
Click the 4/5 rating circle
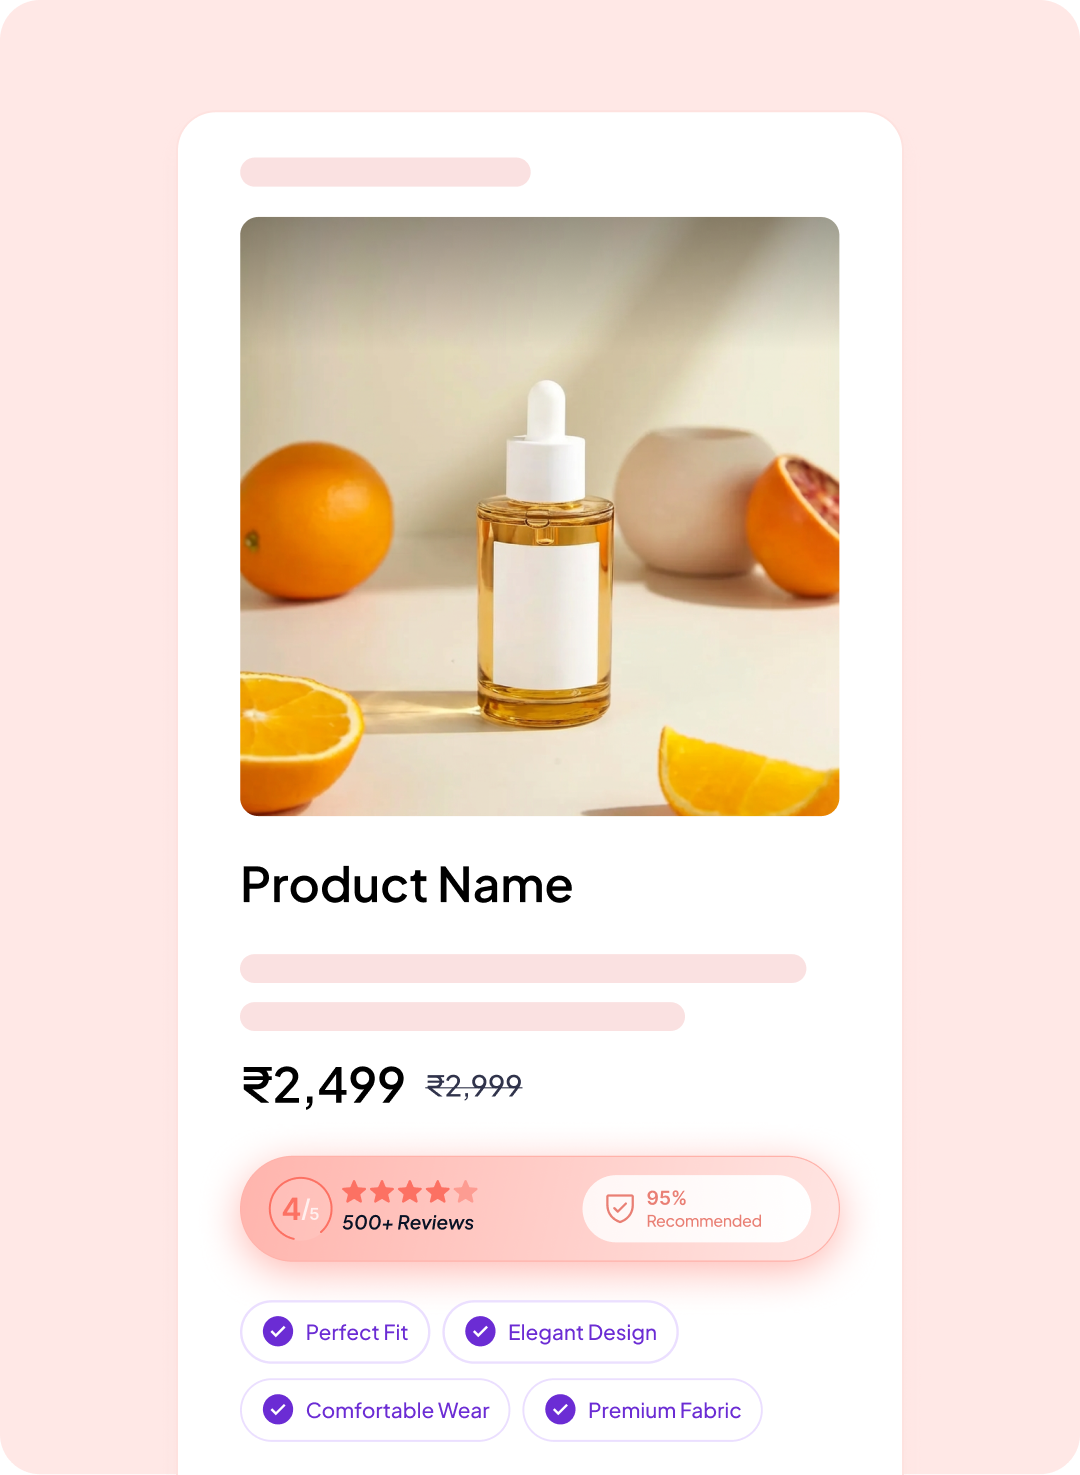click(300, 1209)
